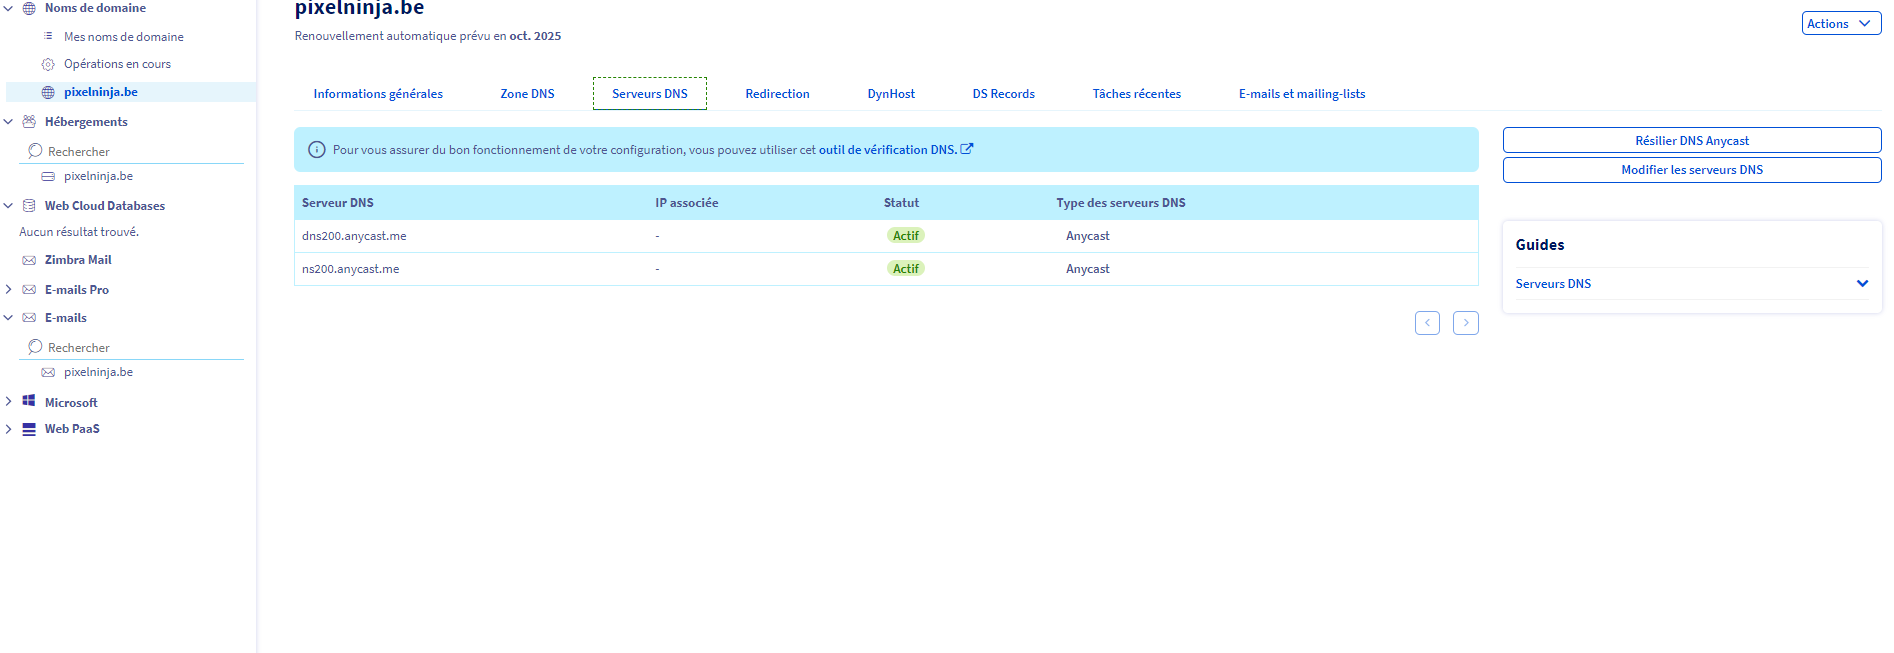This screenshot has width=1894, height=653.
Task: Expand the Serveurs DNS guide chevron
Action: coord(1862,284)
